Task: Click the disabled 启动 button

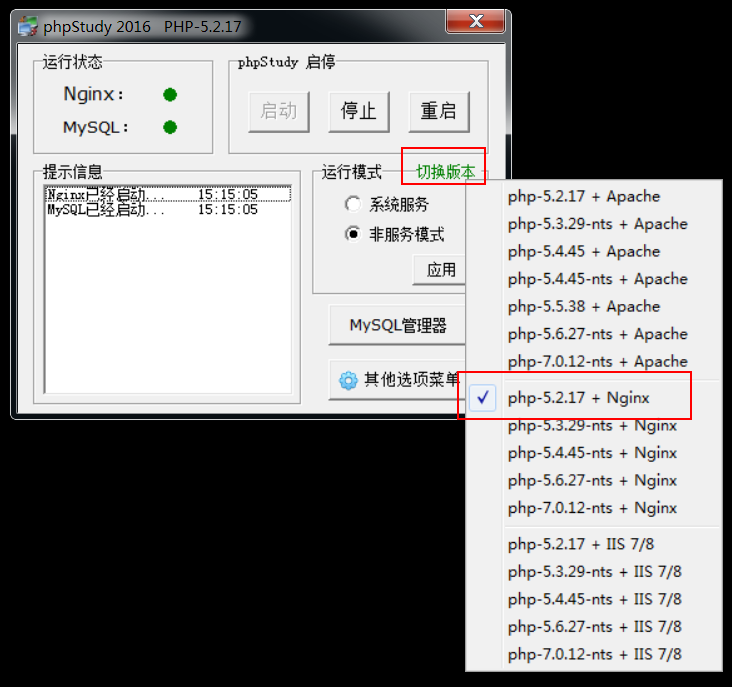Action: [279, 112]
